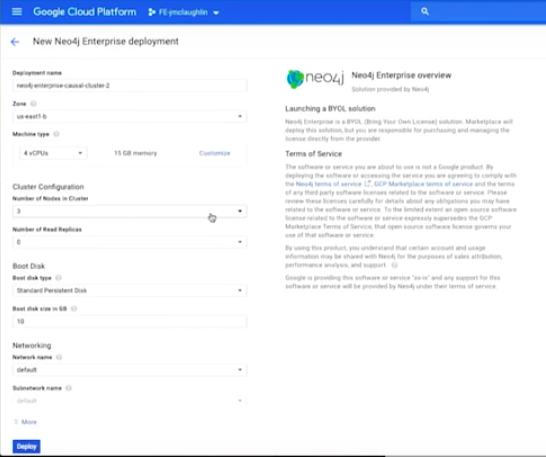Open the FE-jmclaughlin project selector
This screenshot has width=546, height=457.
184,13
